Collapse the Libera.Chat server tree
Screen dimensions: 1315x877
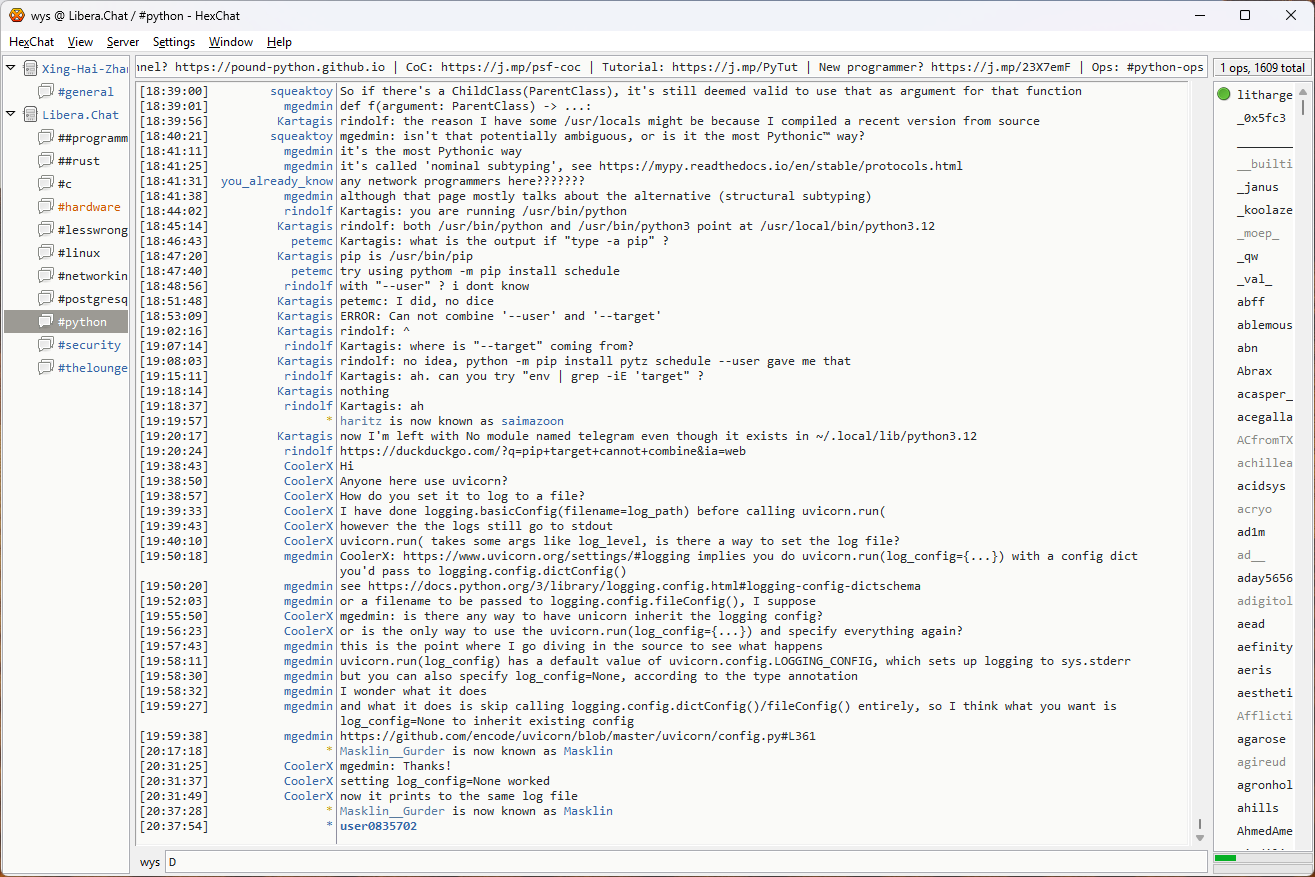[11, 114]
